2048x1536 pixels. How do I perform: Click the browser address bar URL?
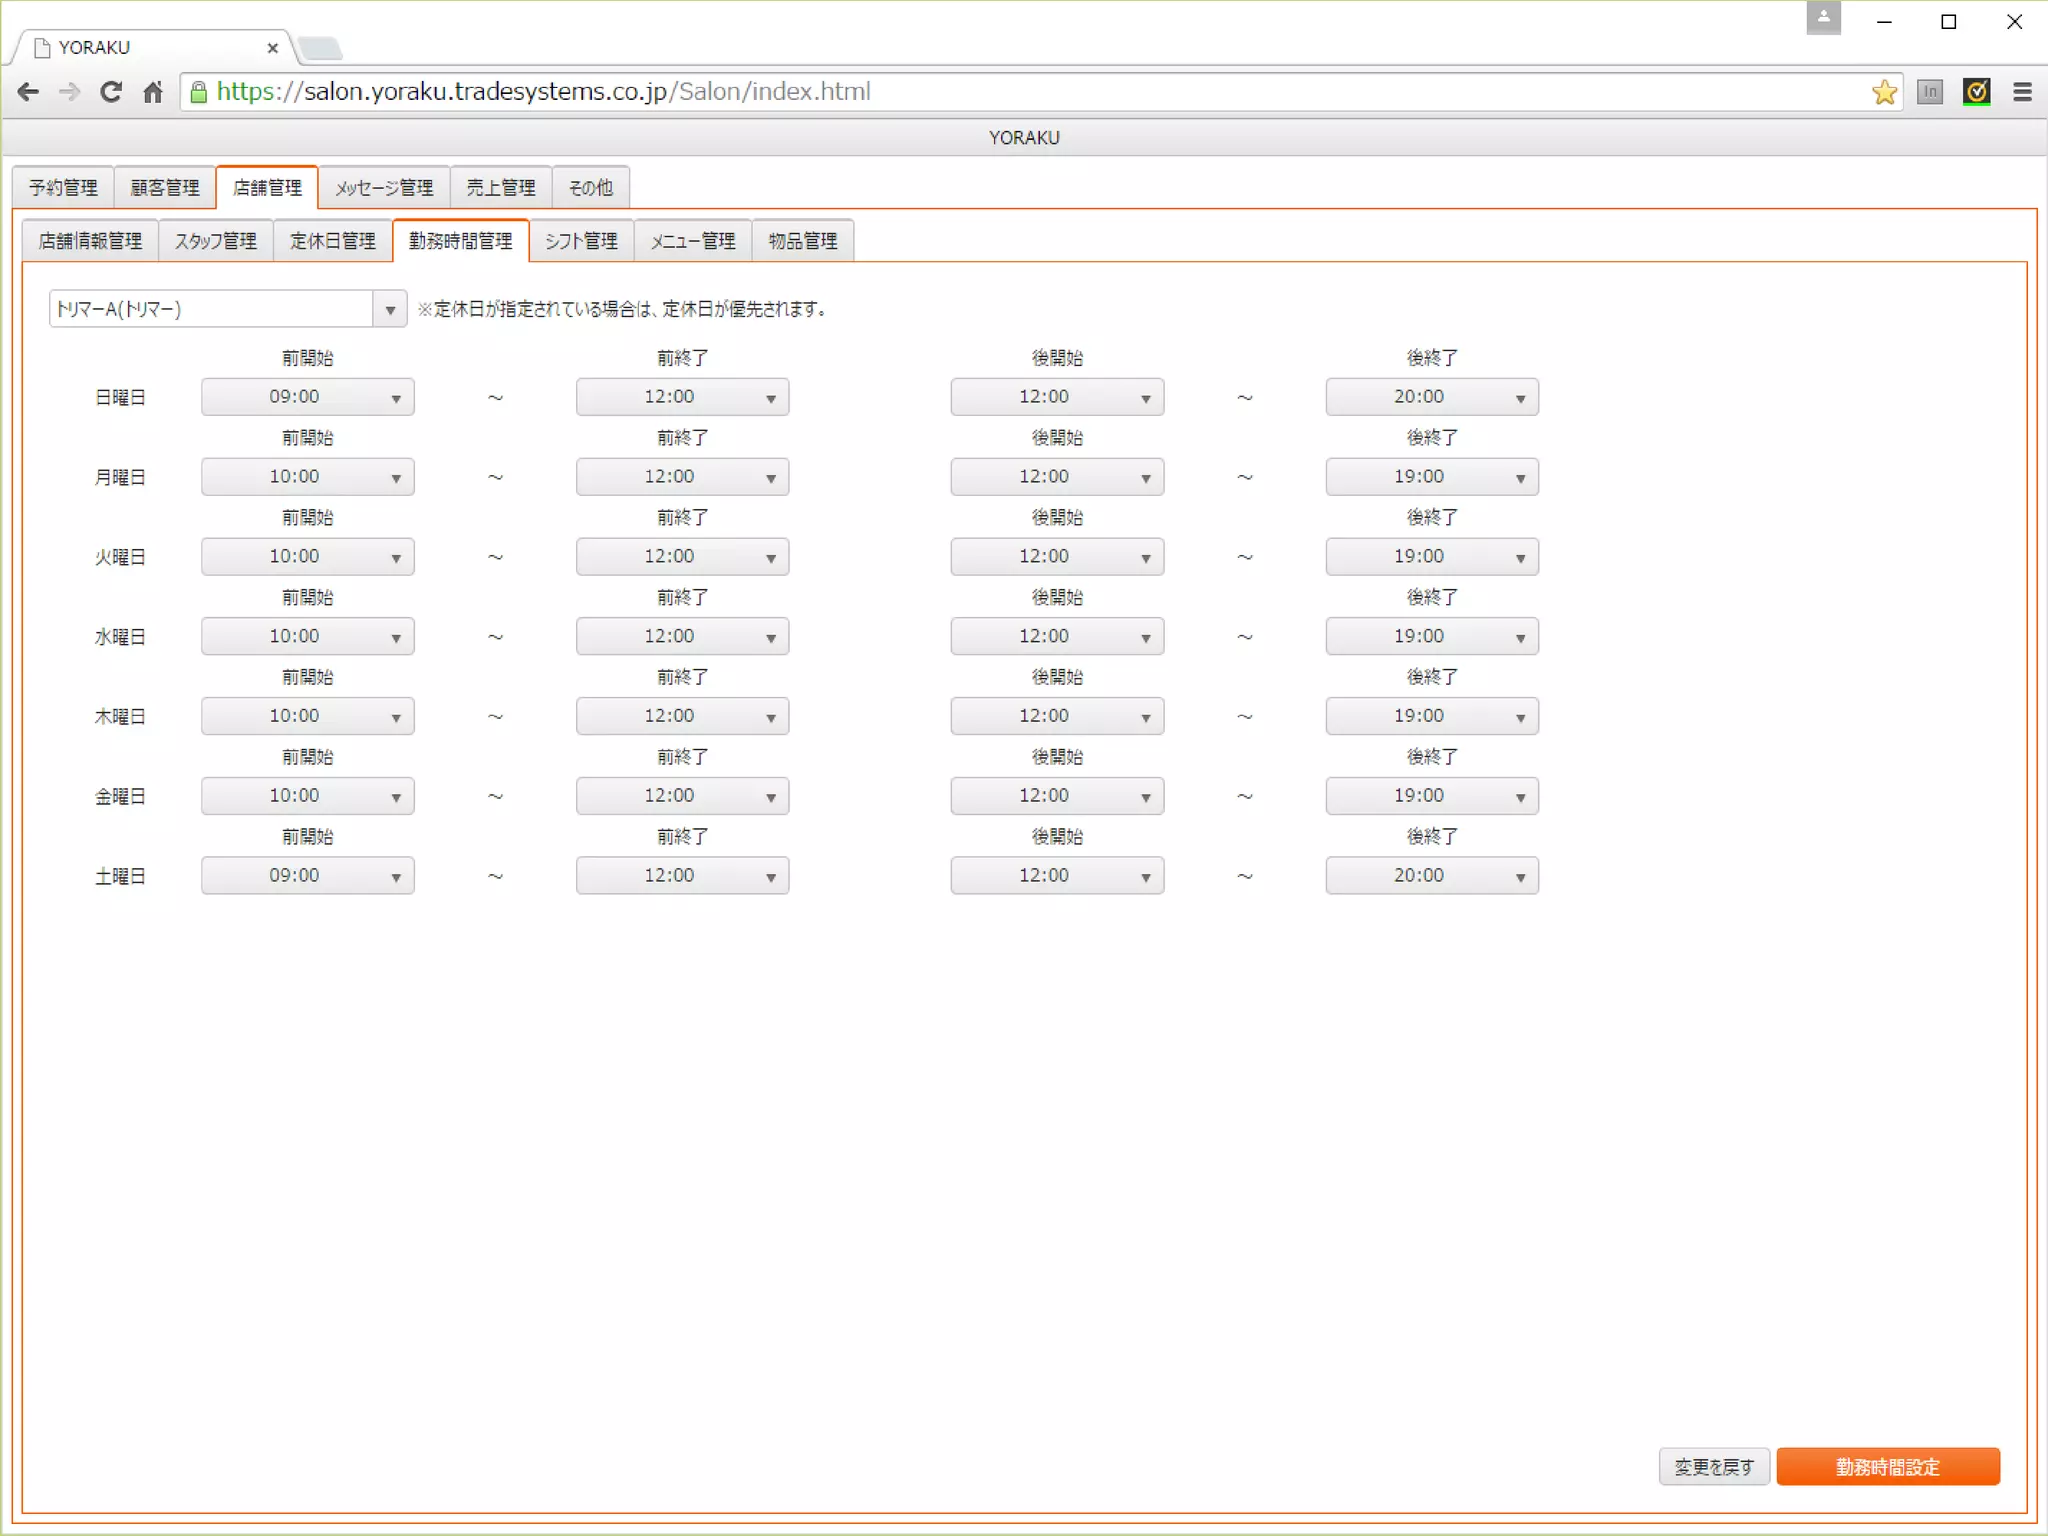pyautogui.click(x=544, y=92)
